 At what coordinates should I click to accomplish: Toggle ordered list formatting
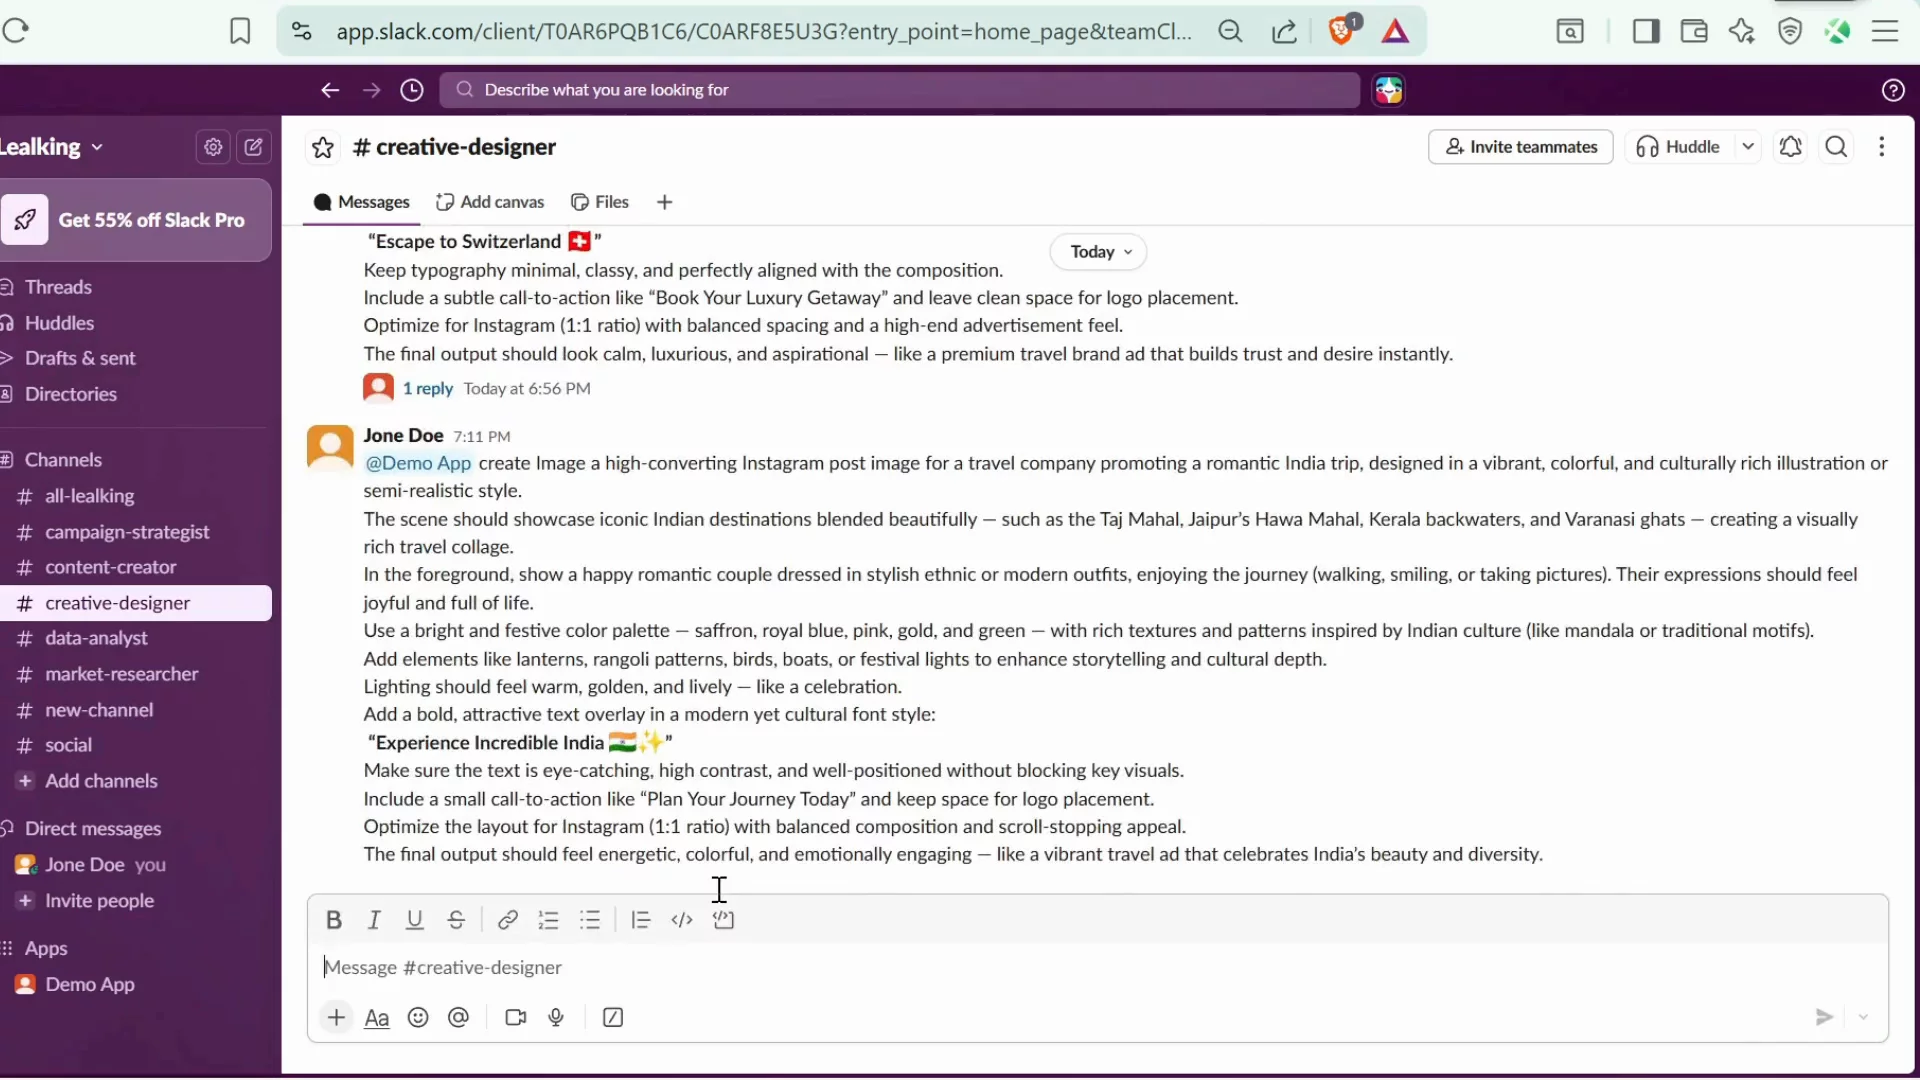[x=548, y=920]
